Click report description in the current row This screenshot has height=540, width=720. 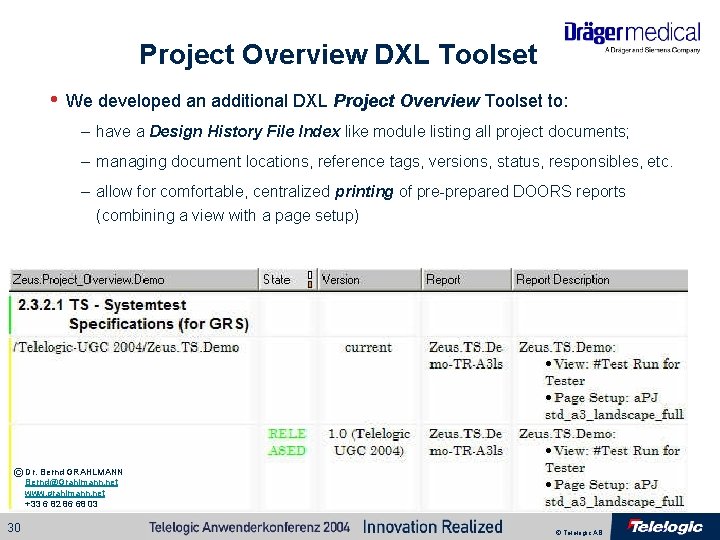pyautogui.click(x=601, y=381)
